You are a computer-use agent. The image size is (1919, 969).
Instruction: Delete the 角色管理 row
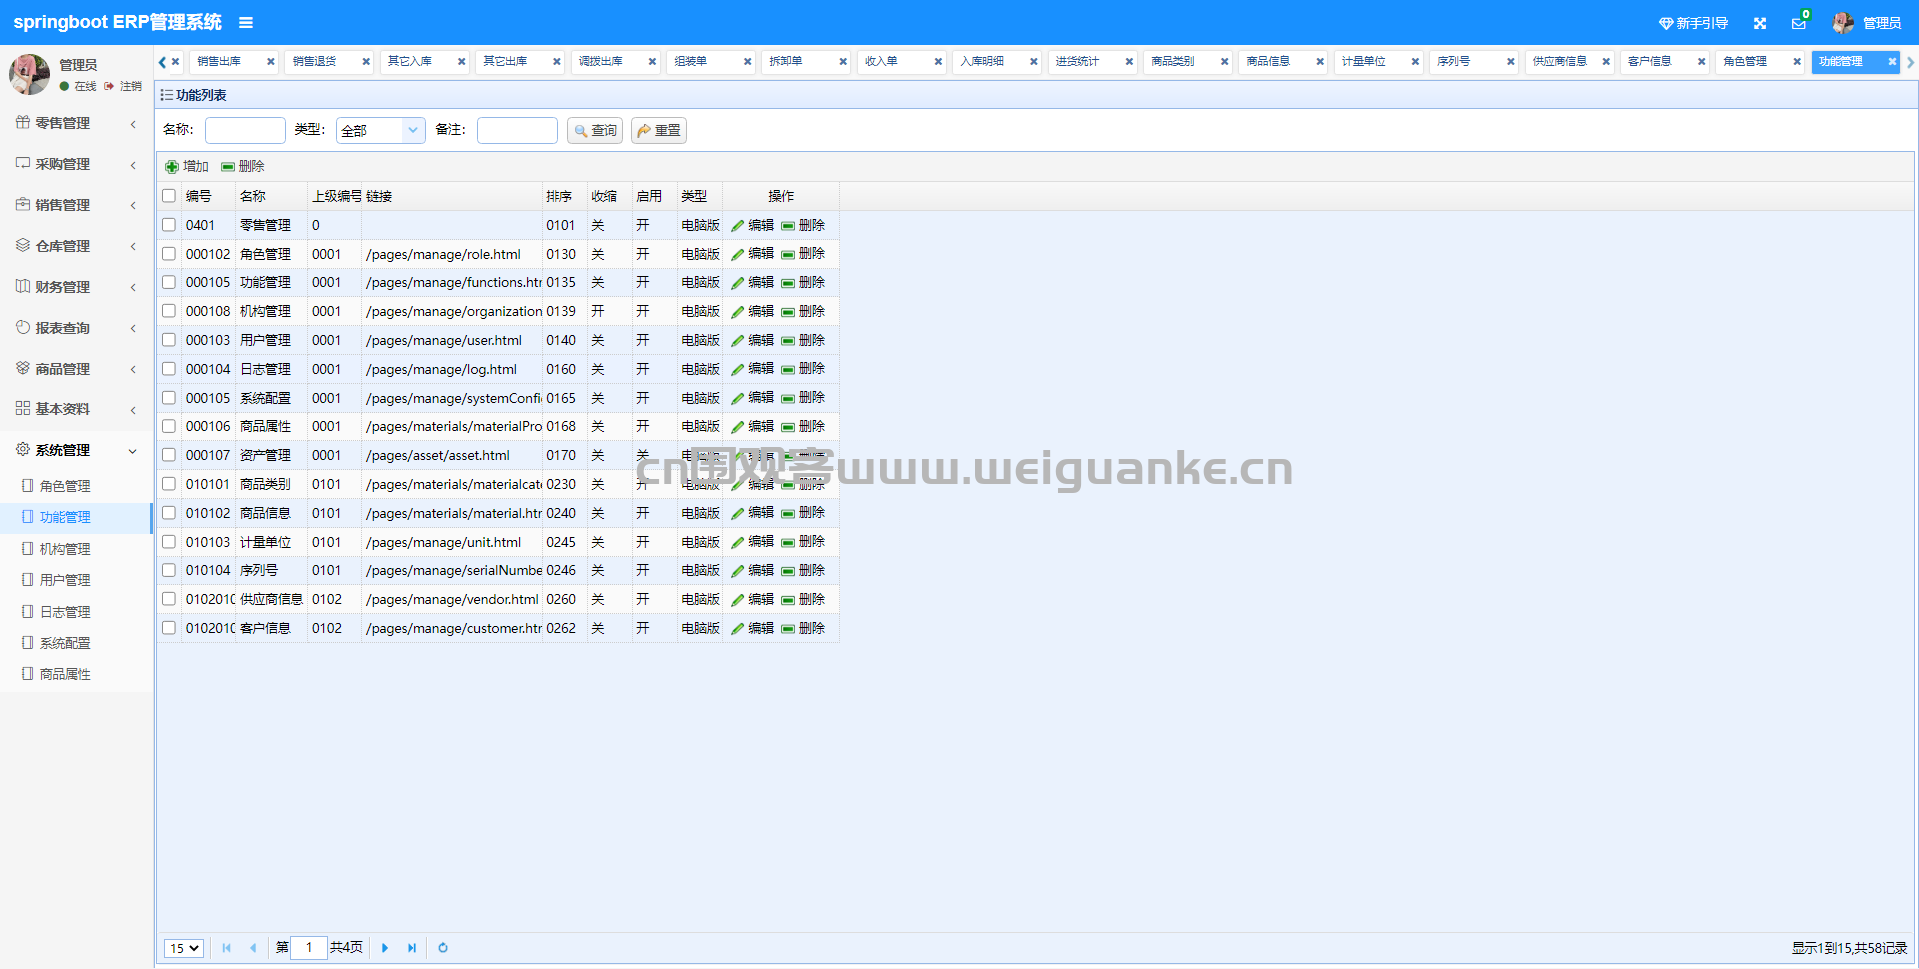pos(803,254)
